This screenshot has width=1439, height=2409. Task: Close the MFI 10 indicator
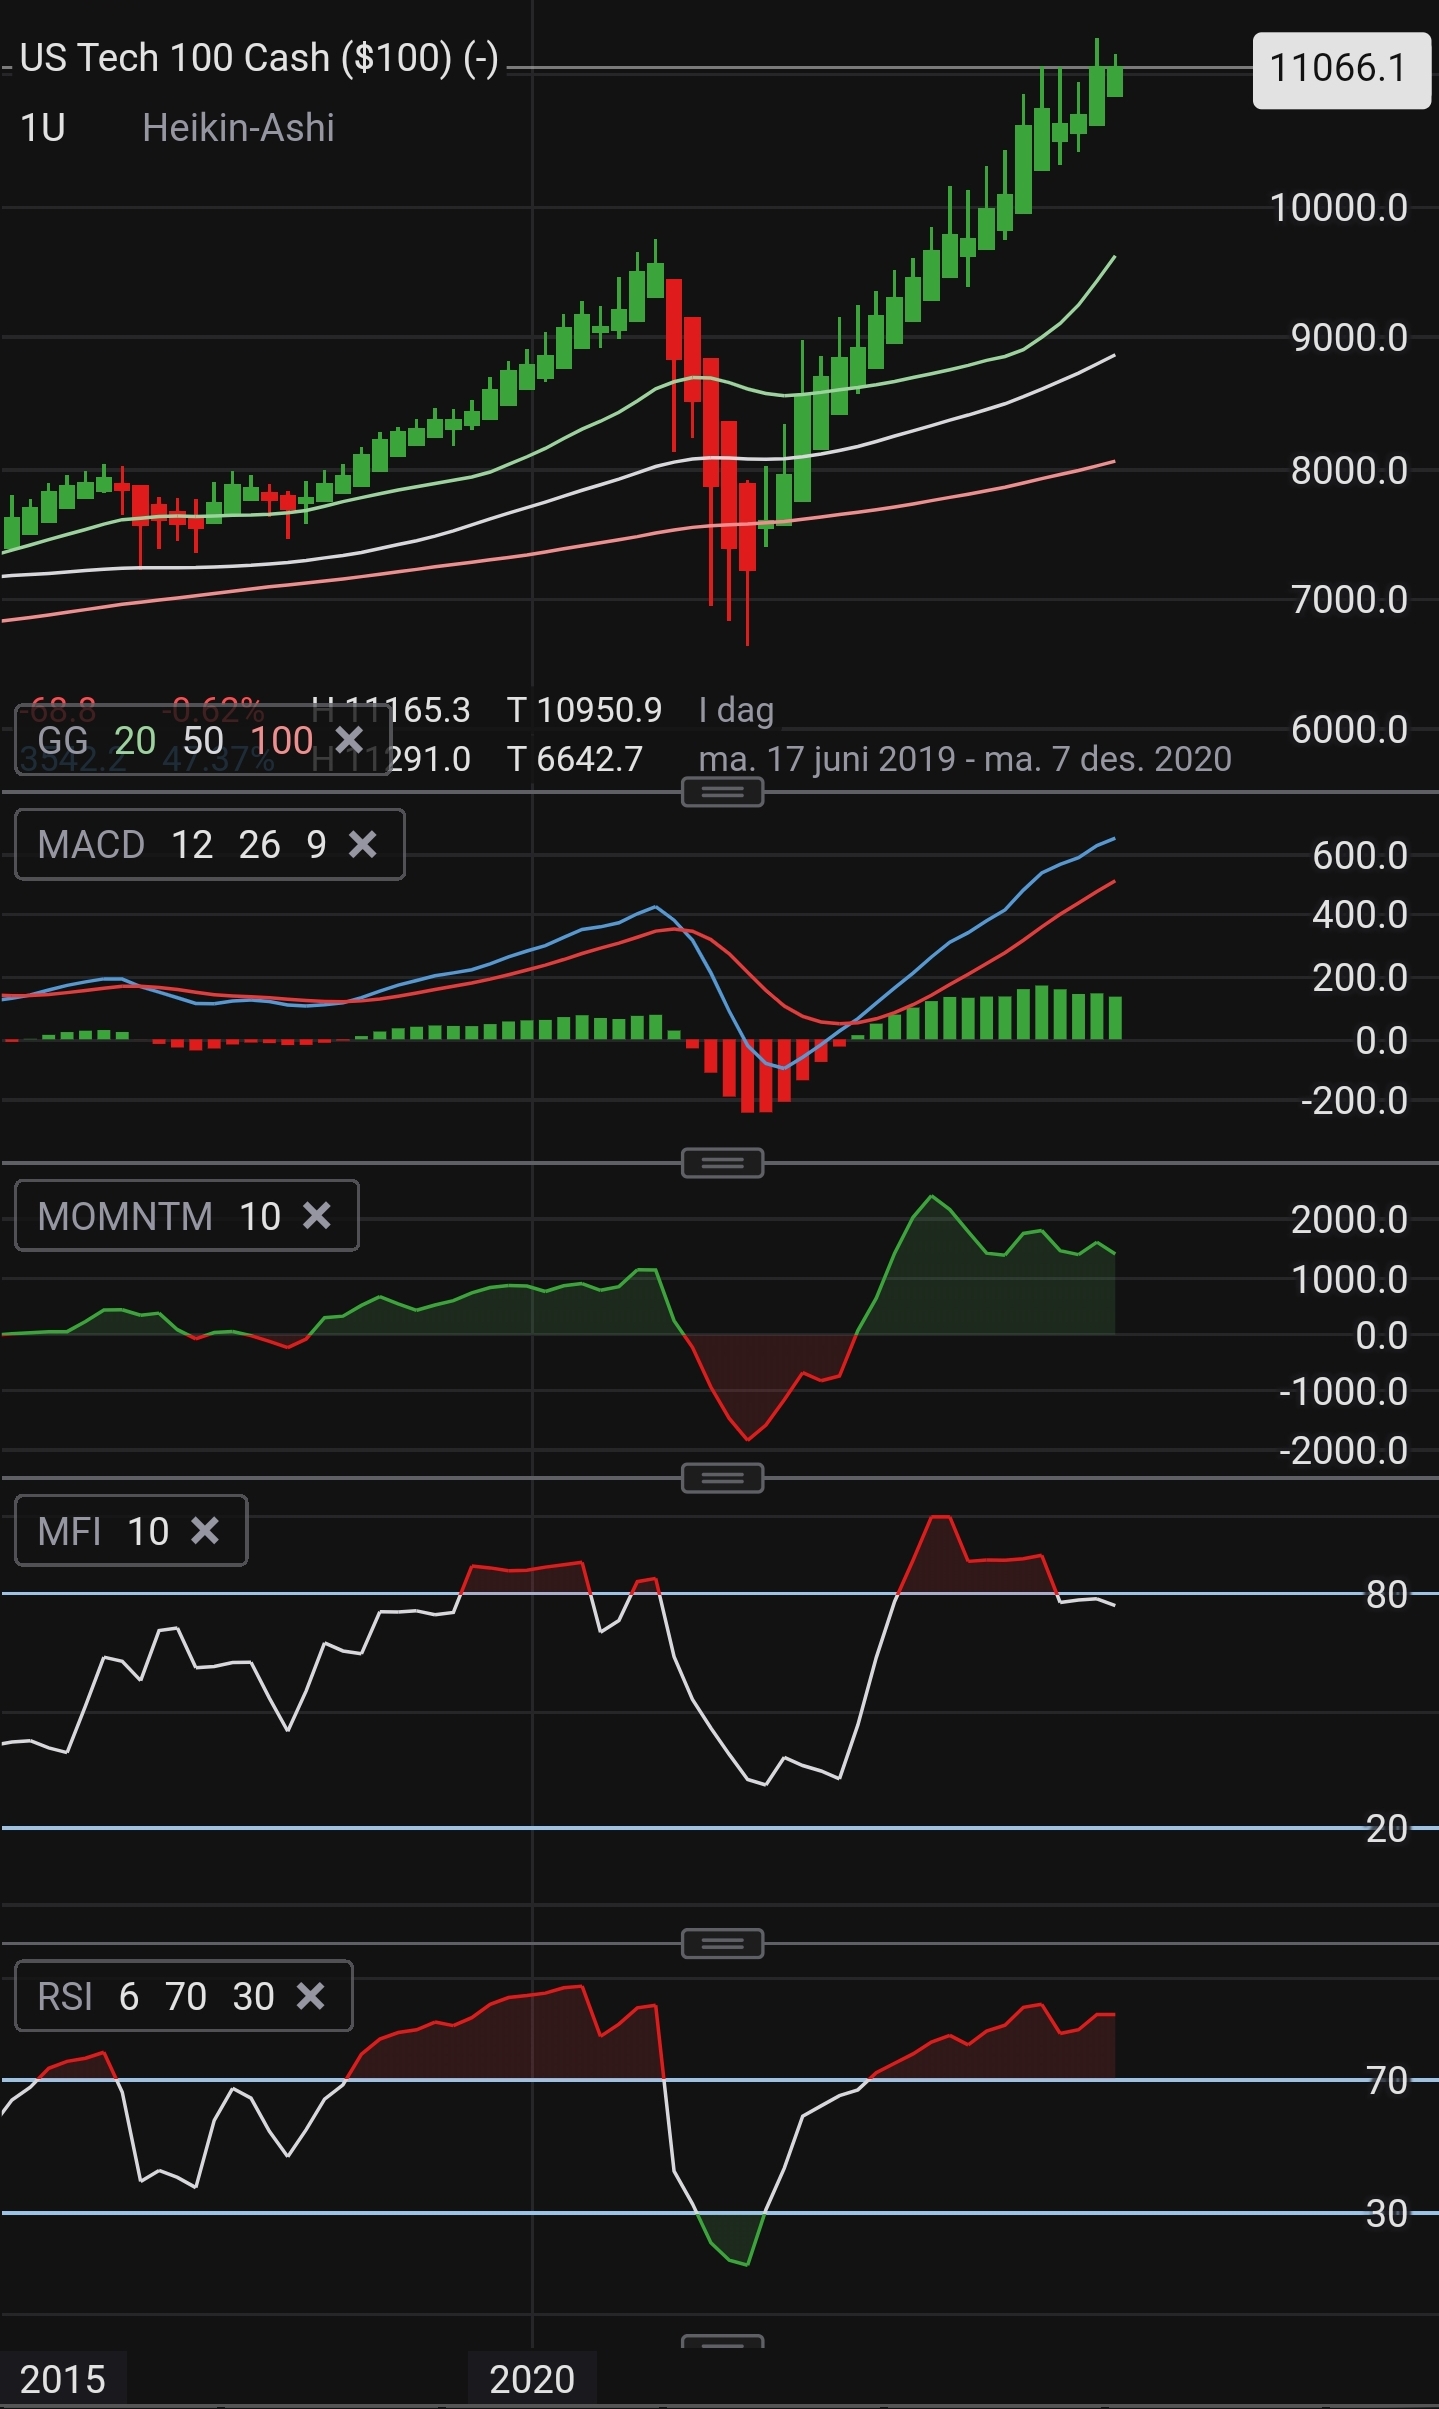coord(205,1531)
